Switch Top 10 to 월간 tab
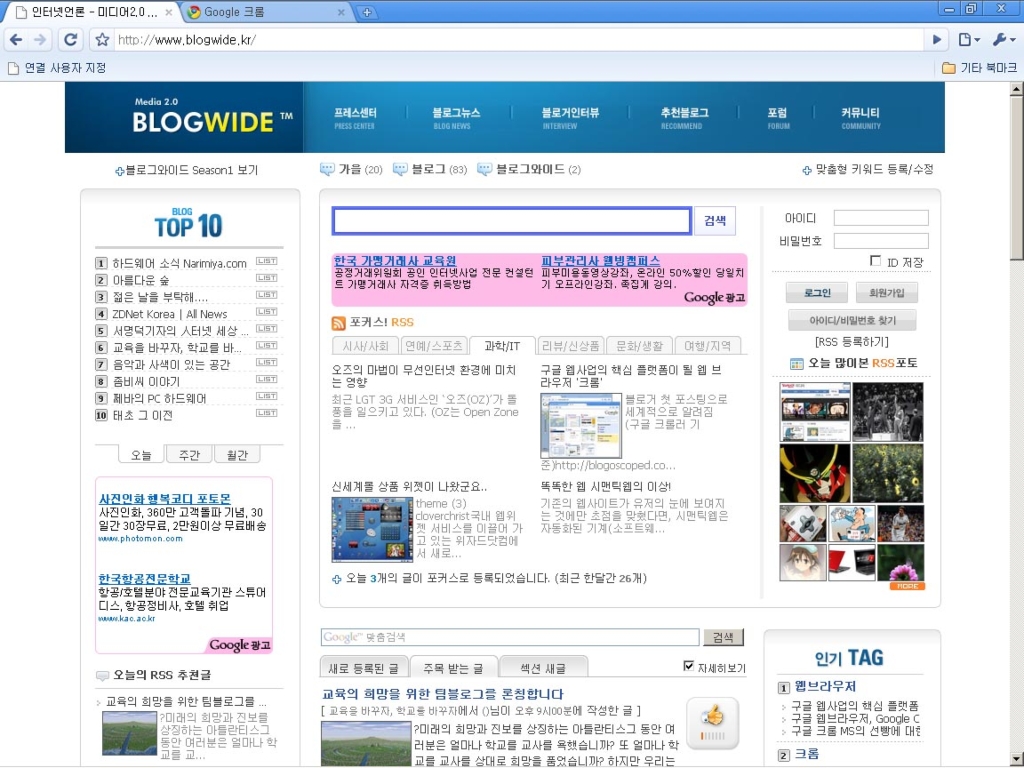 237,455
